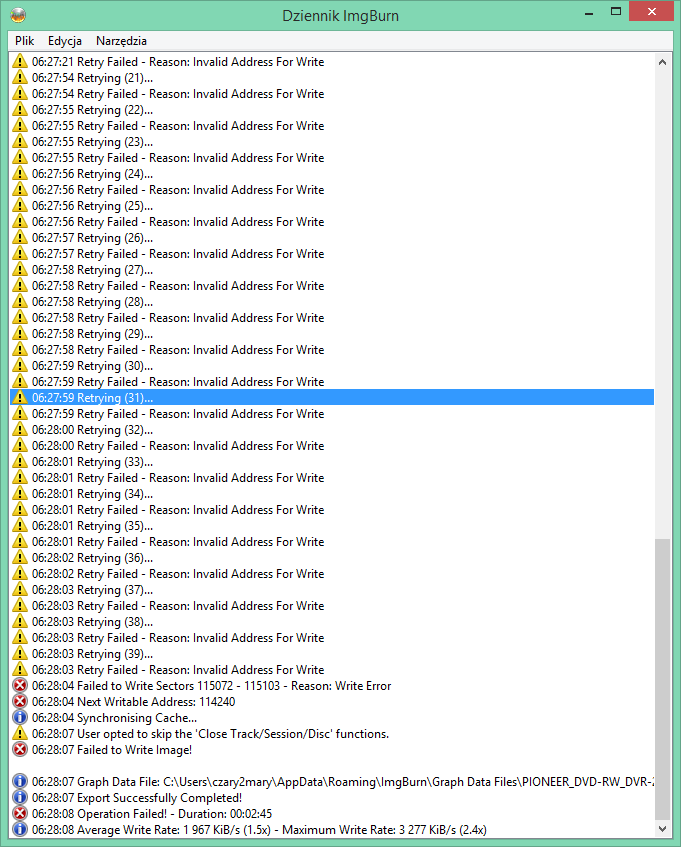Viewport: 681px width, 847px height.
Task: Select the 'Synchronising Cache...' log line
Action: [x=332, y=717]
